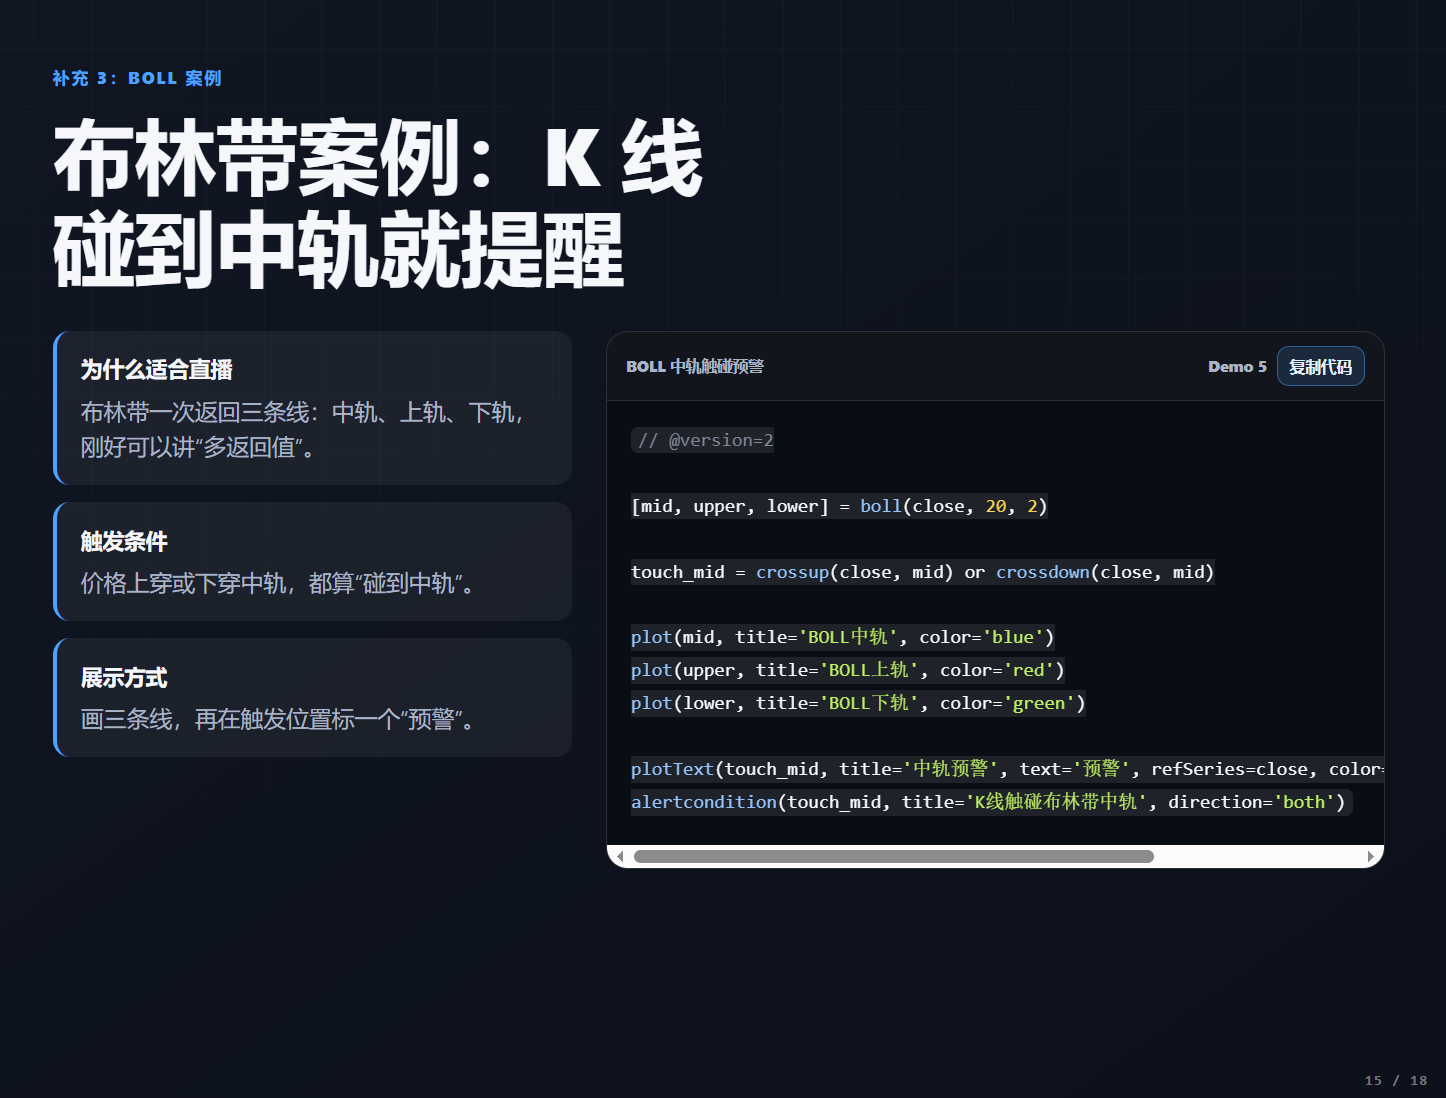The image size is (1446, 1098).
Task: Click the boll(close, 20, 2) code line
Action: tap(839, 506)
